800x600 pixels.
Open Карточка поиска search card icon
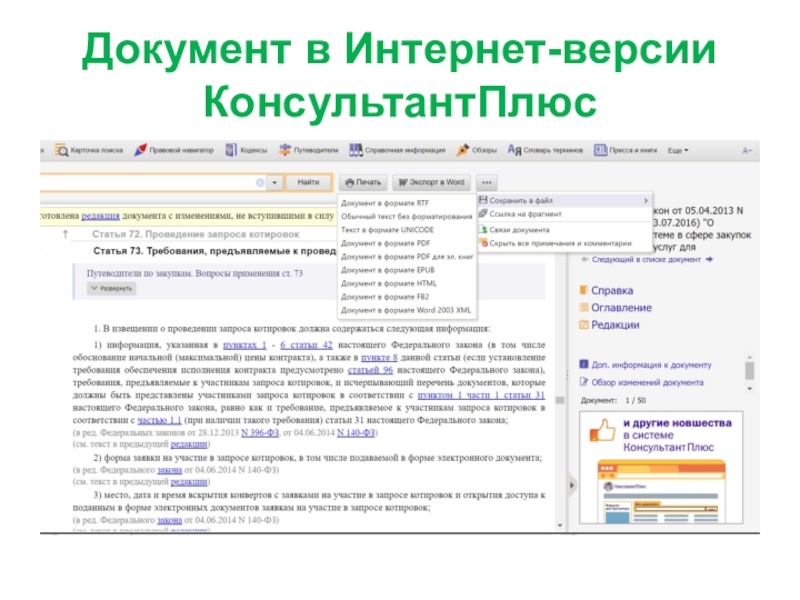[62, 151]
